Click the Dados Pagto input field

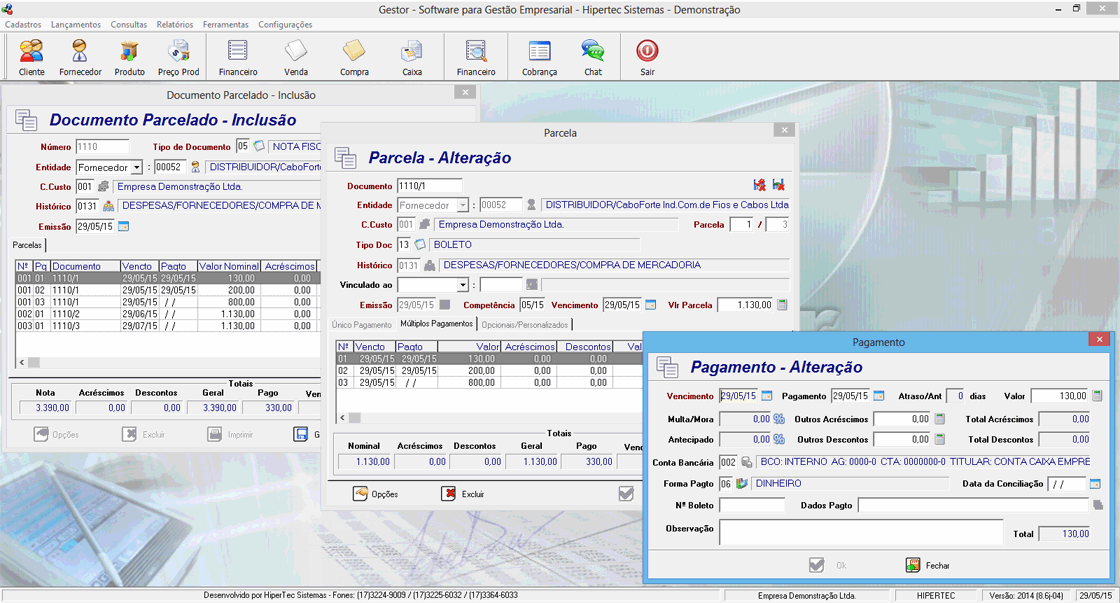[x=974, y=505]
